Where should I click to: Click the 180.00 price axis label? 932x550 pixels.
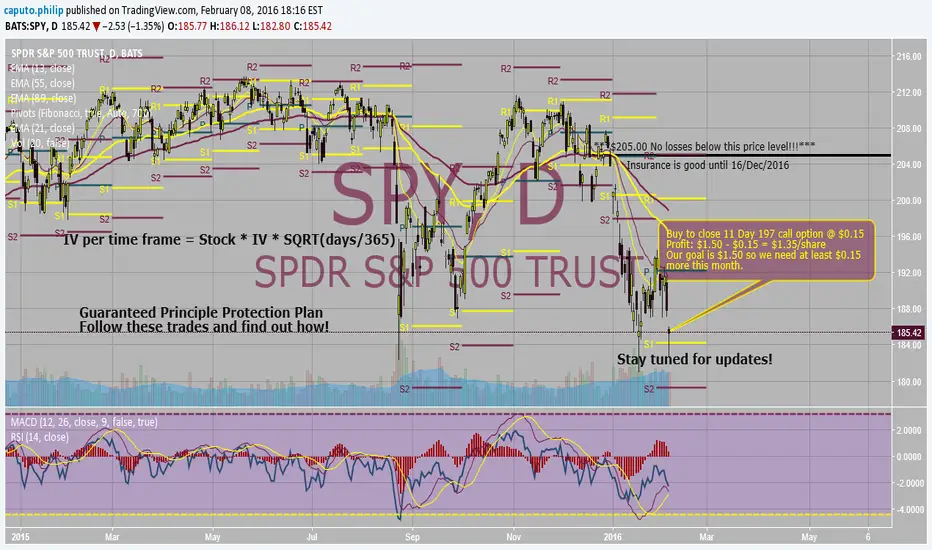(x=909, y=382)
